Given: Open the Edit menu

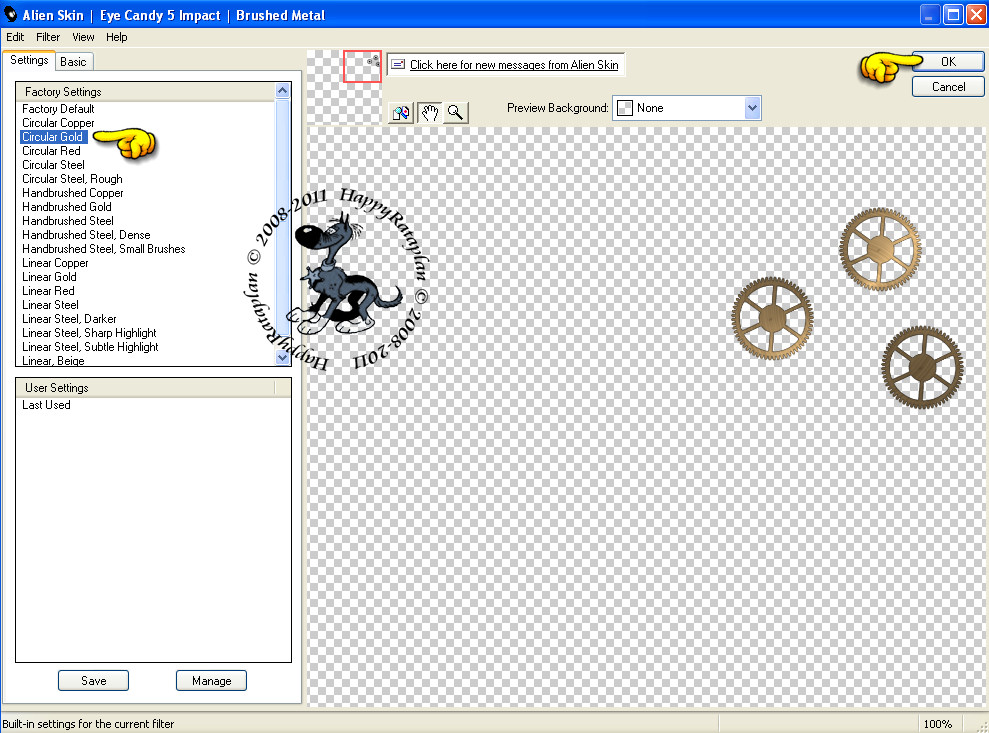Looking at the screenshot, I should [x=15, y=37].
